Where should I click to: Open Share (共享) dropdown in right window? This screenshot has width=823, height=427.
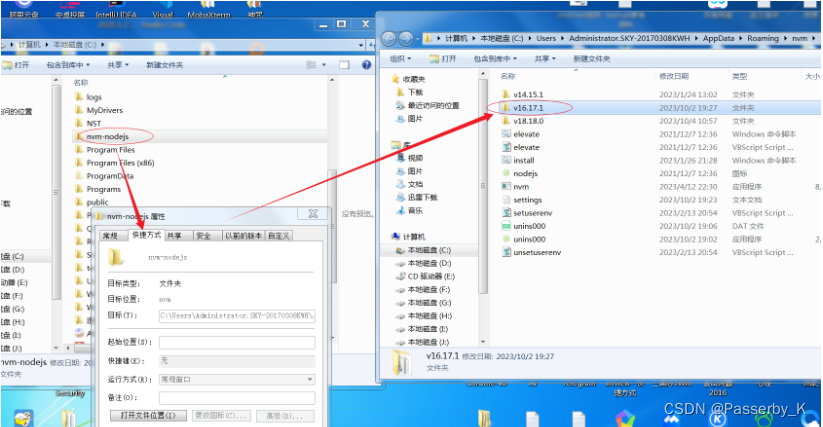point(545,59)
